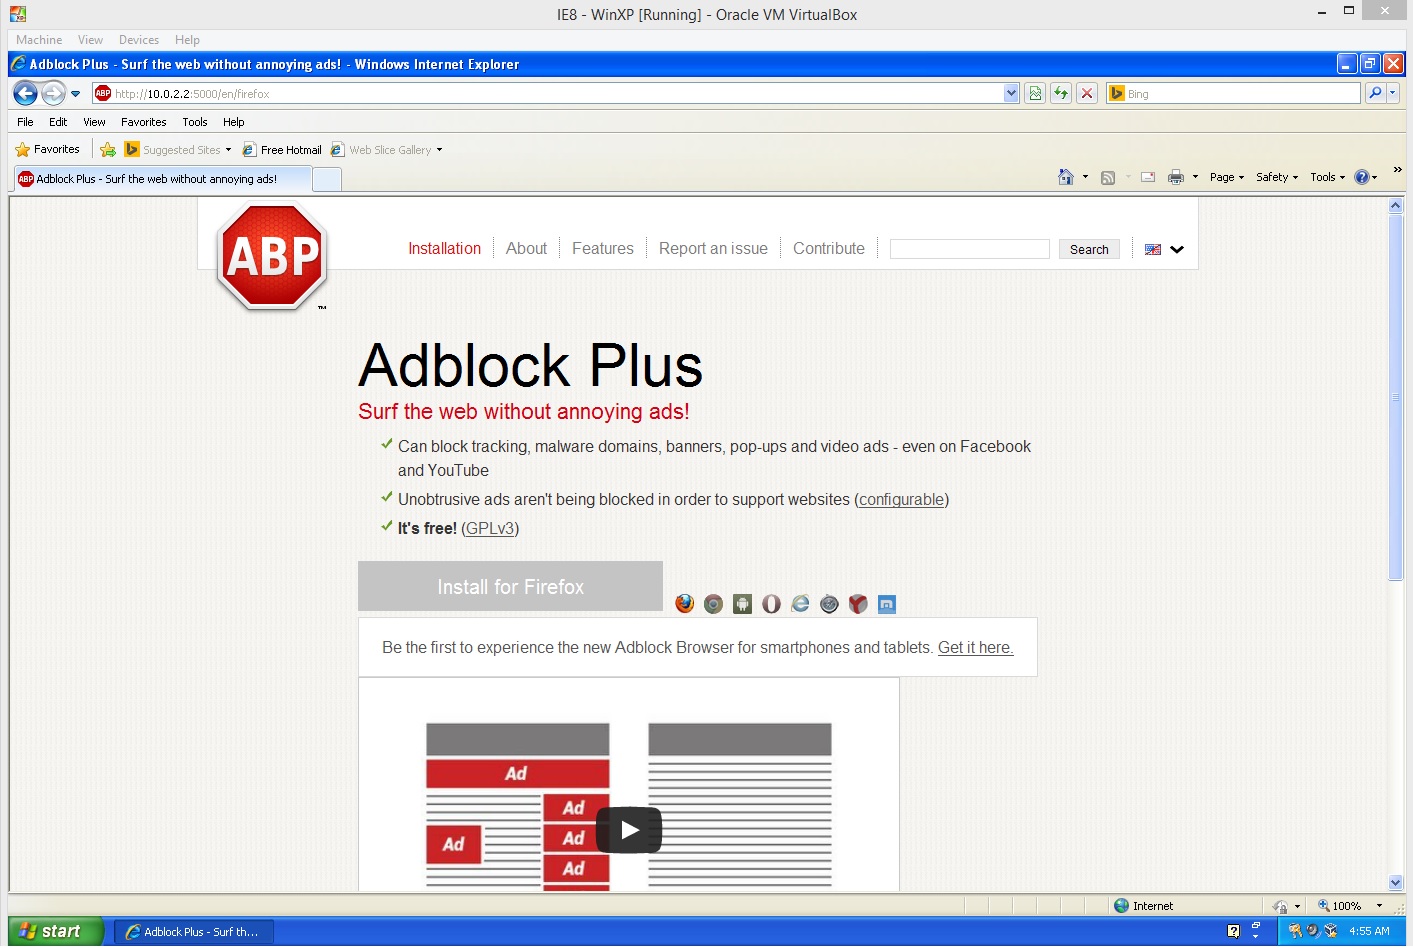
Task: Expand the Print dropdown arrow
Action: tap(1195, 177)
